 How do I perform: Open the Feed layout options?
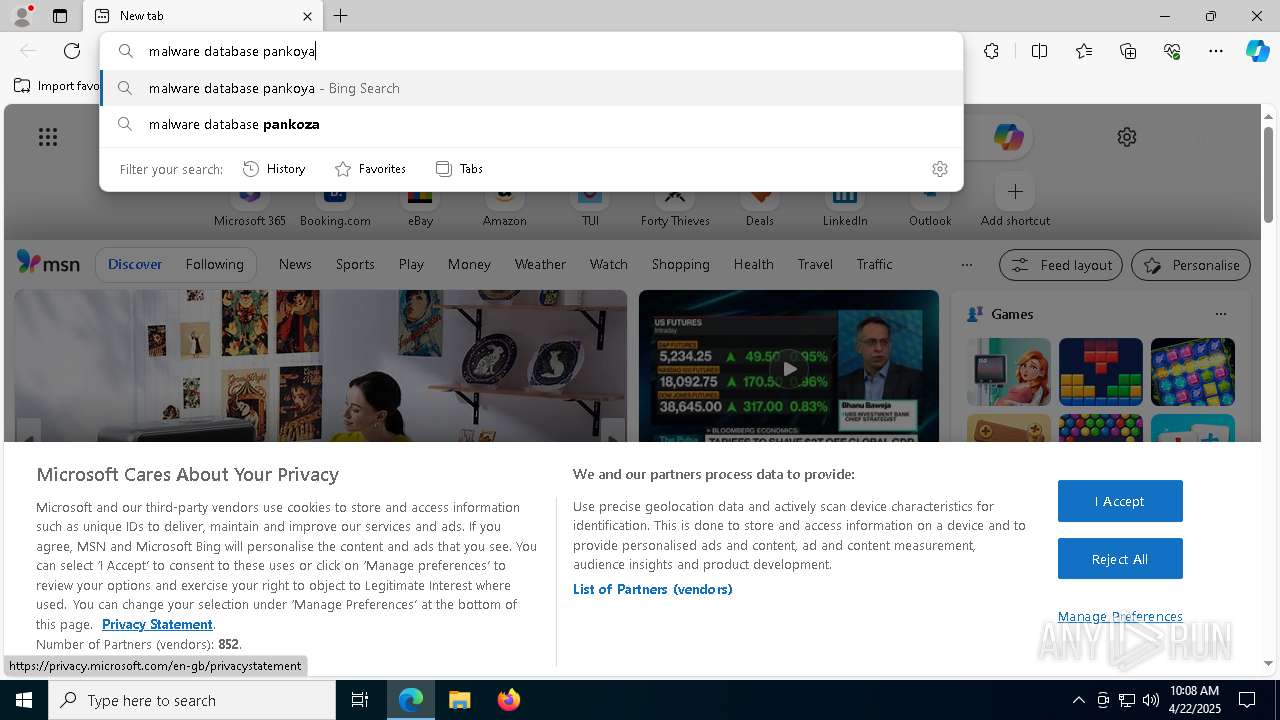pos(1060,265)
